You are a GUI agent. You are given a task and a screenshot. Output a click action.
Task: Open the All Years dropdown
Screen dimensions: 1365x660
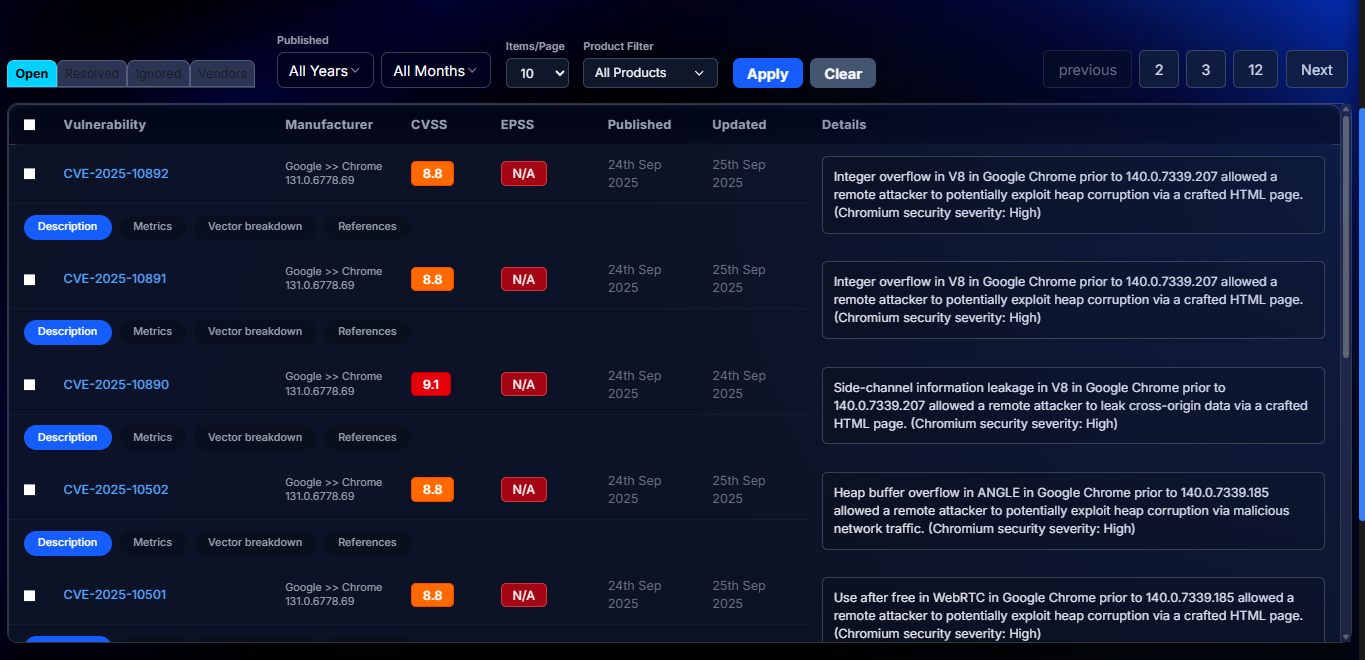[325, 71]
